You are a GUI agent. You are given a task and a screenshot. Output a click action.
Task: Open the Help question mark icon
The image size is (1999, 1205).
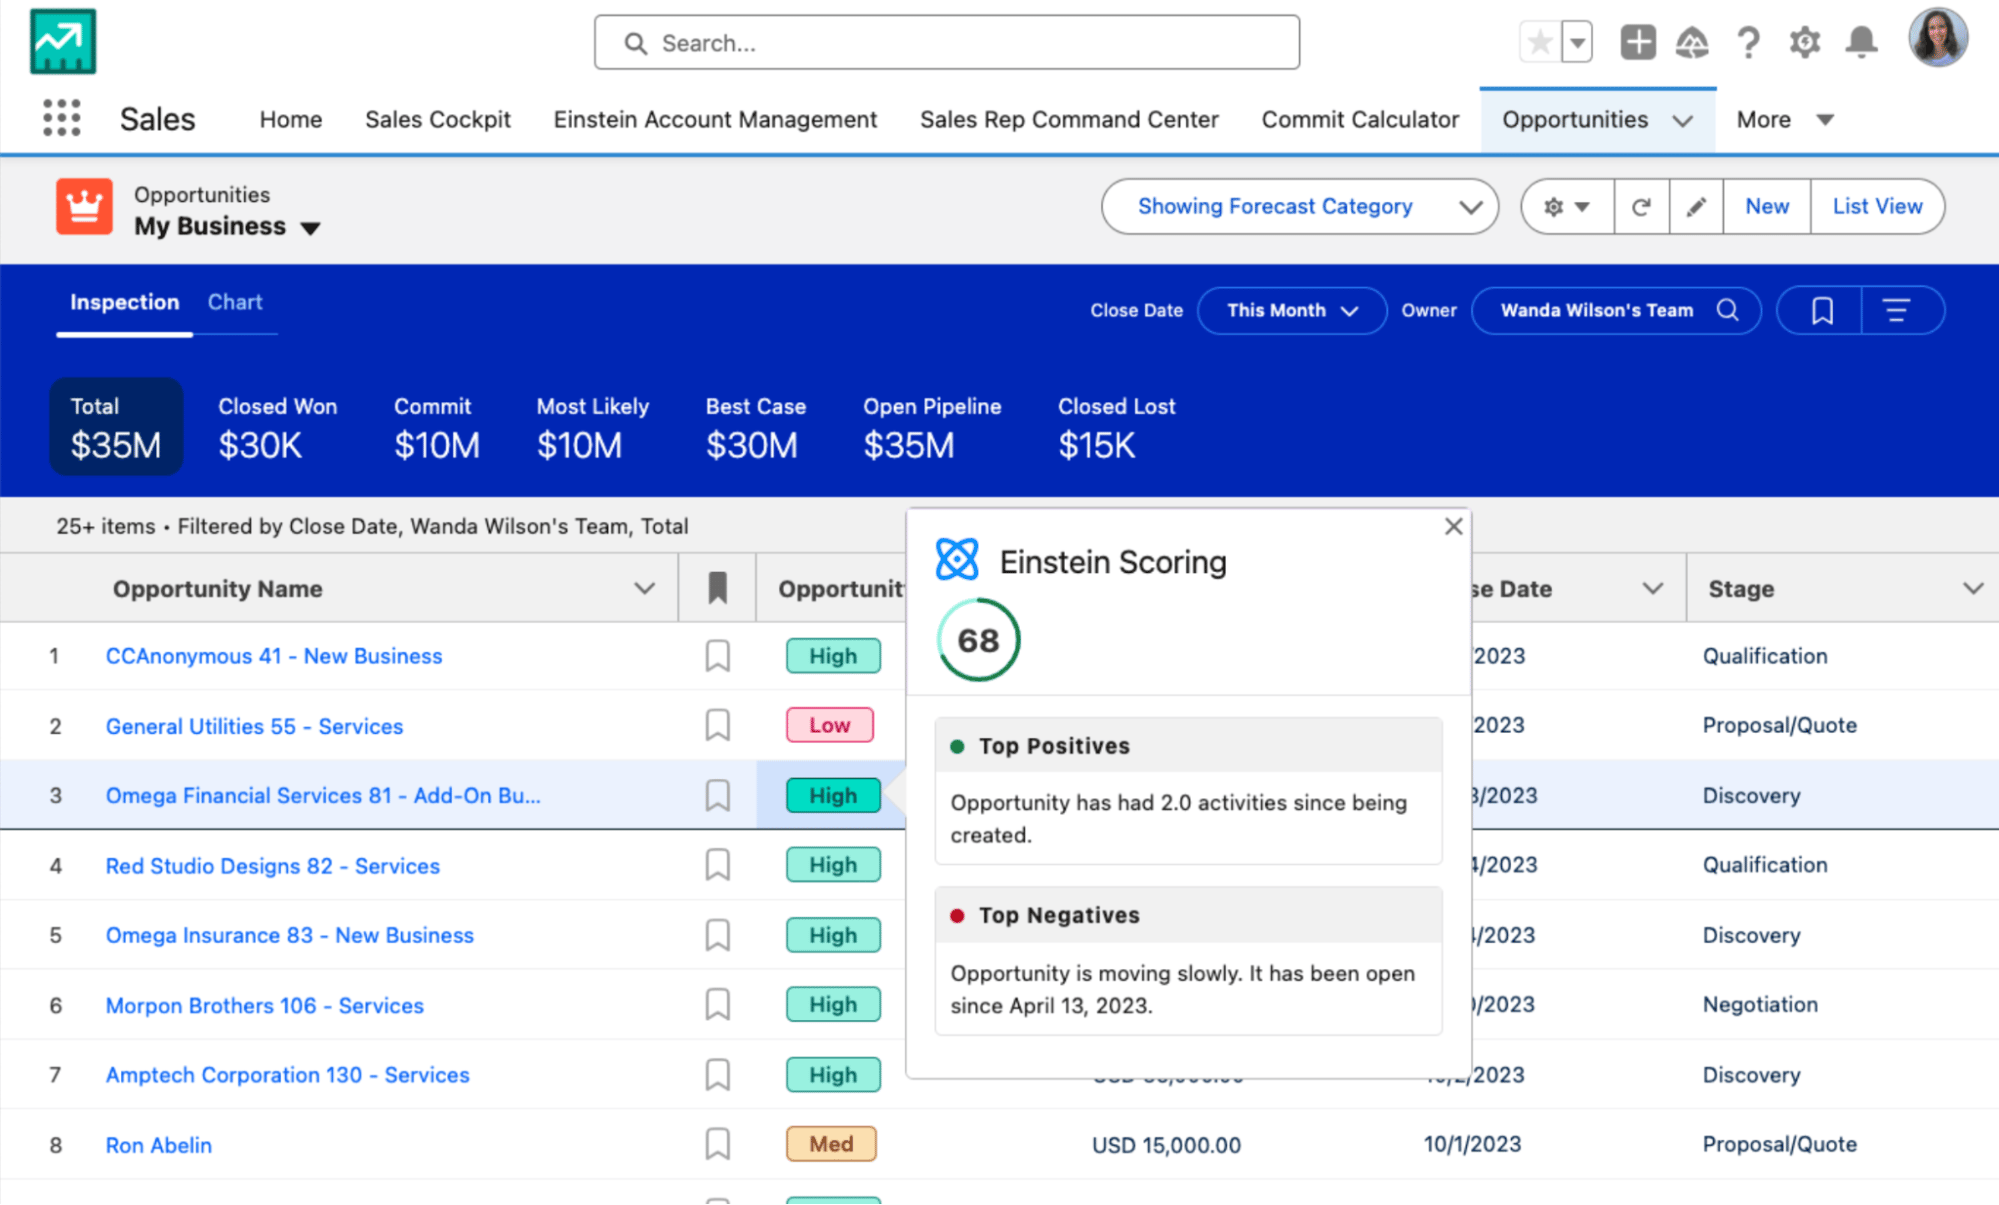pyautogui.click(x=1748, y=42)
